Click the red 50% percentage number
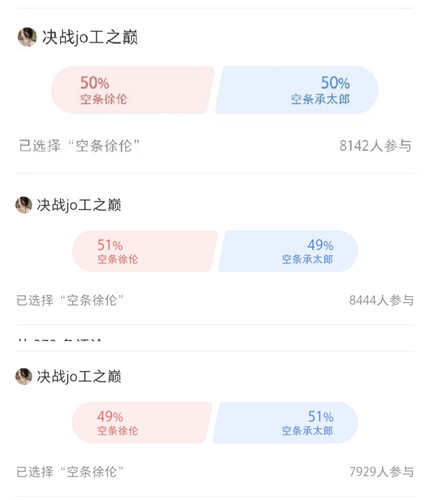Screen dimensions: 430x500 point(95,83)
